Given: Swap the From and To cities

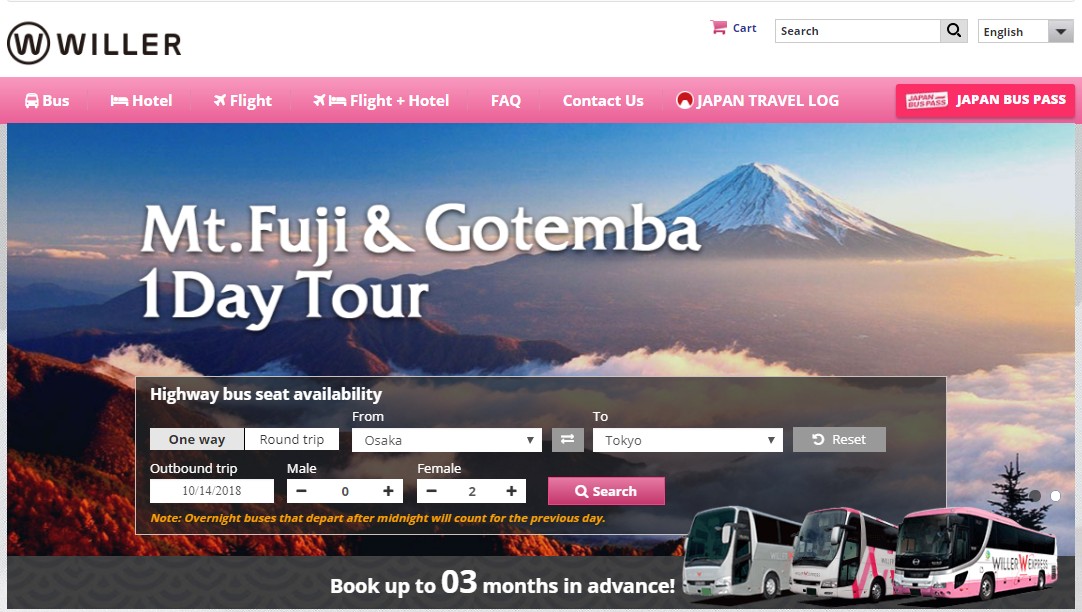Looking at the screenshot, I should point(567,440).
